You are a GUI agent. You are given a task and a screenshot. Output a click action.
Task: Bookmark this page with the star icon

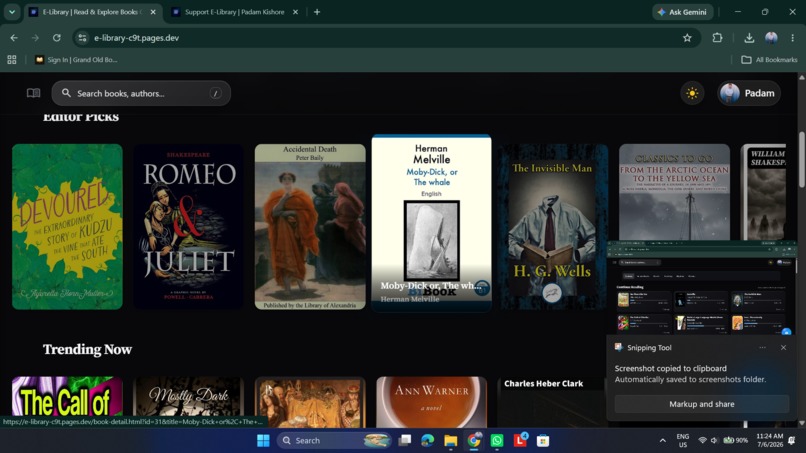pos(687,38)
